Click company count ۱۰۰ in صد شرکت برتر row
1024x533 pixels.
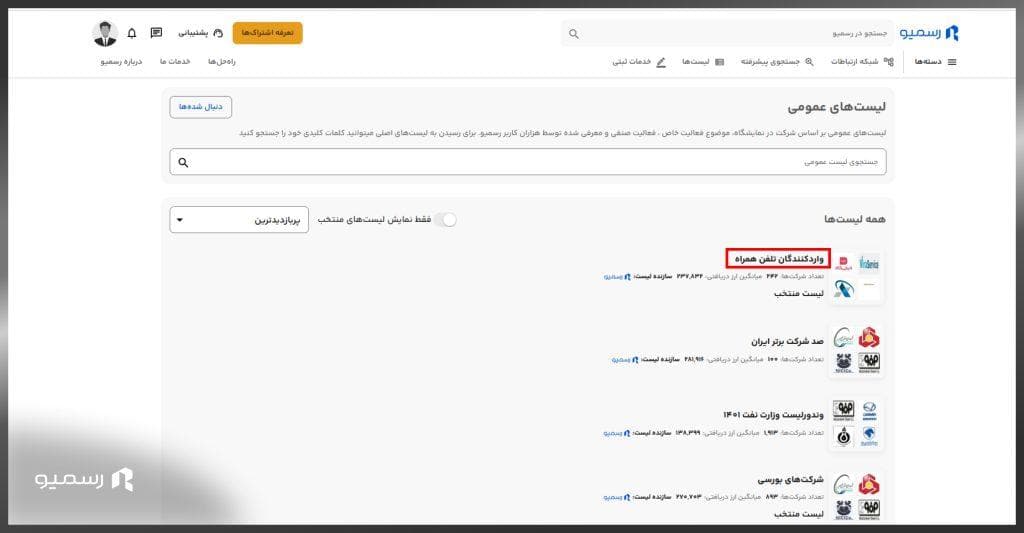click(x=772, y=359)
